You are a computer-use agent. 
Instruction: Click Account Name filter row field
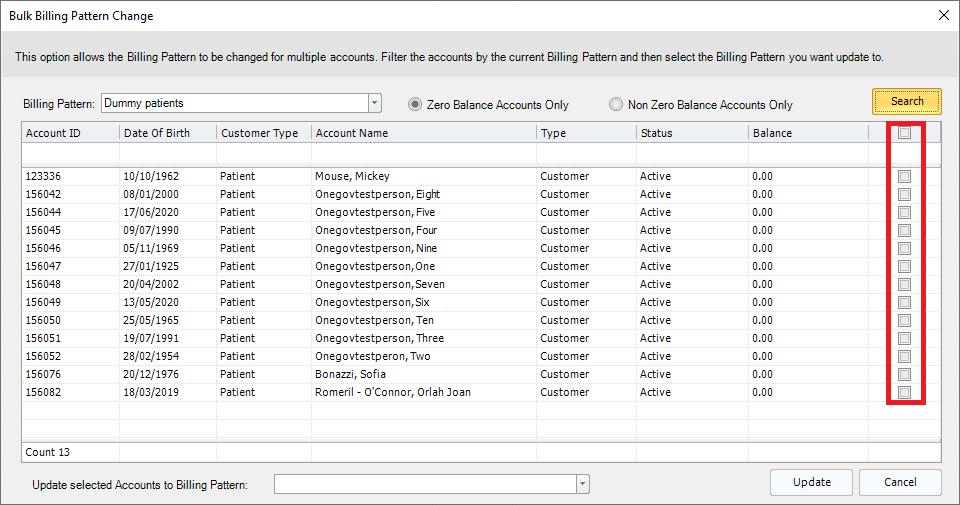pyautogui.click(x=422, y=153)
